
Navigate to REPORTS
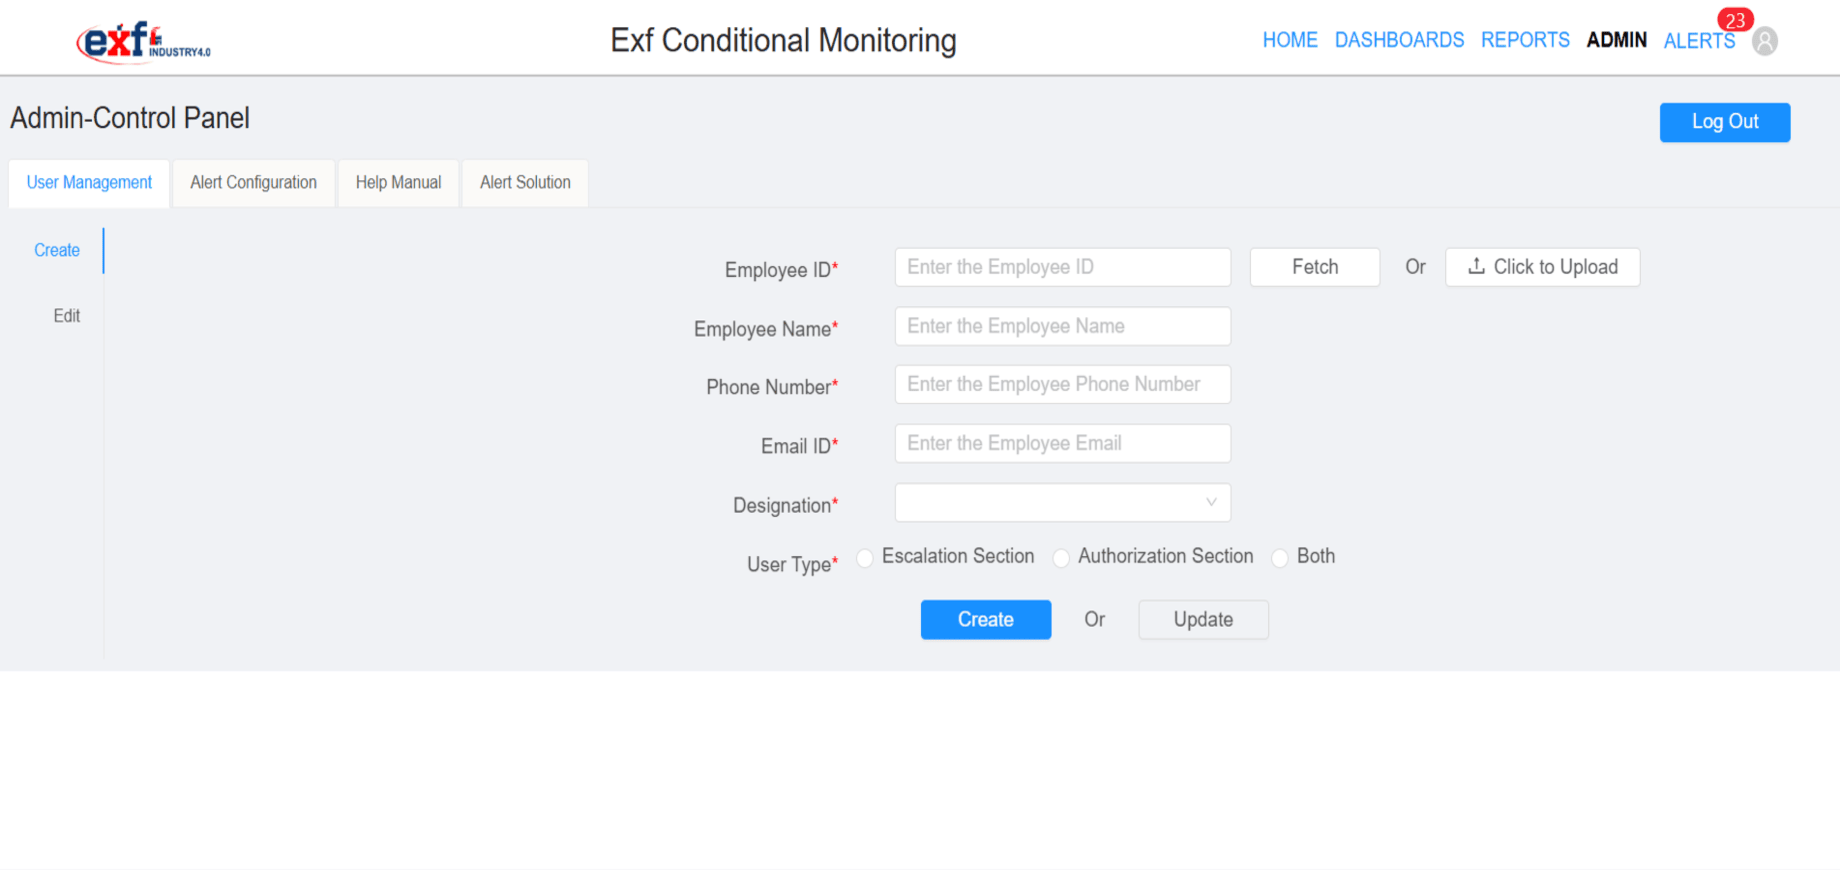coord(1525,40)
